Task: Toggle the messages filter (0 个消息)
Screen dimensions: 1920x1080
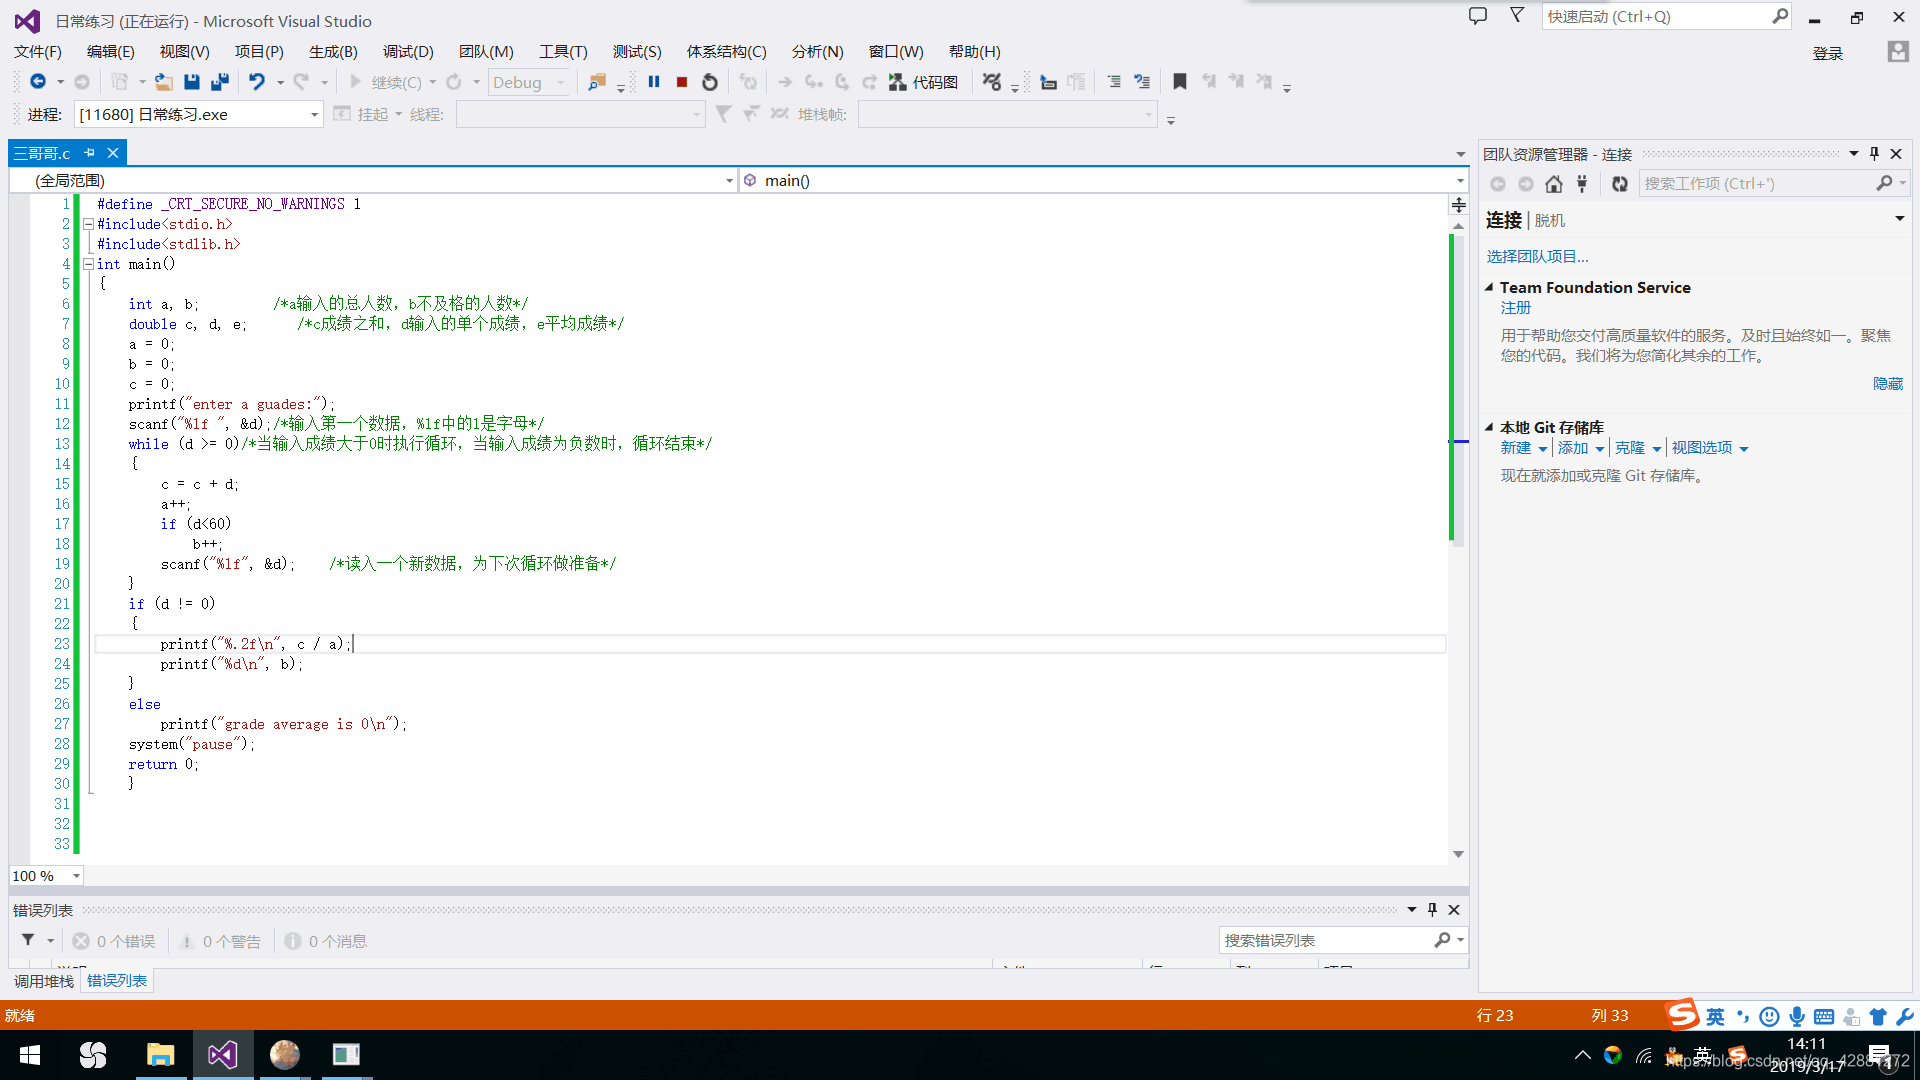Action: [326, 941]
